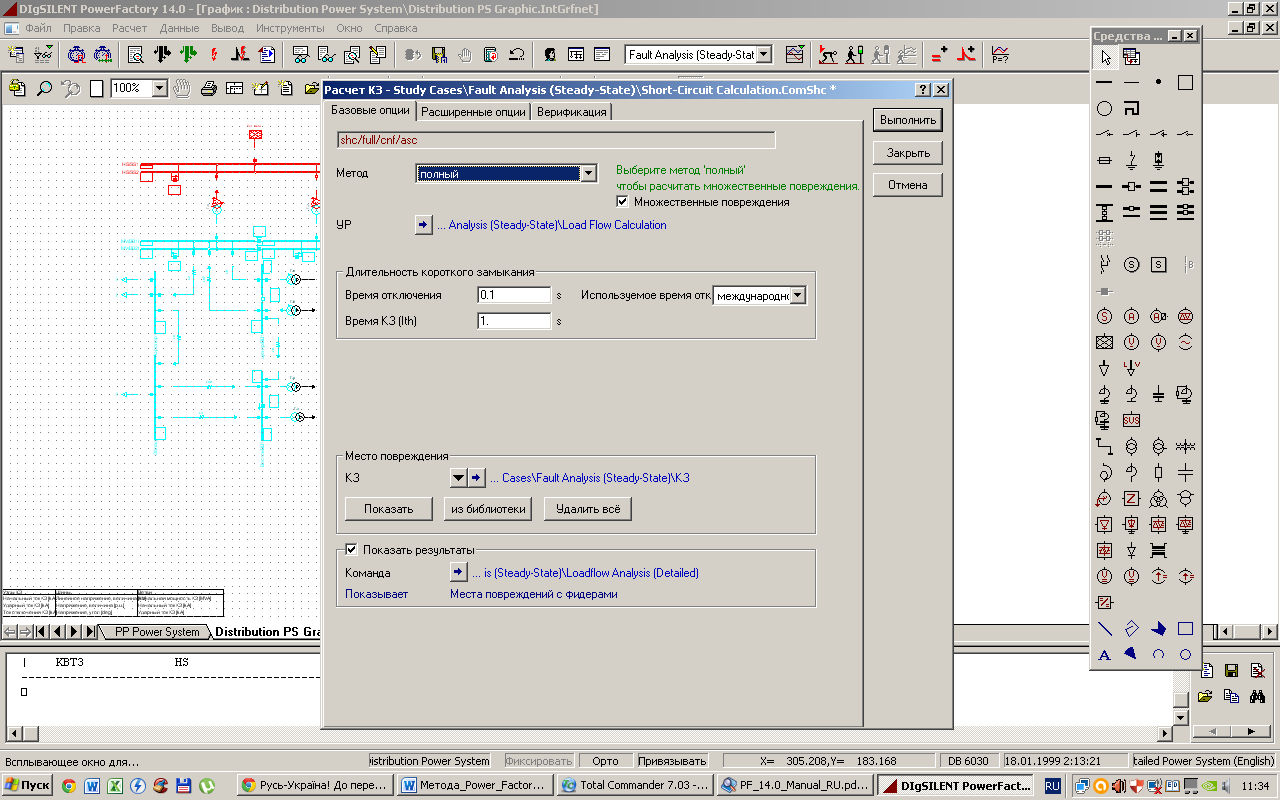Open the Метод dropdown showing полный
The width and height of the screenshot is (1280, 800).
click(589, 174)
